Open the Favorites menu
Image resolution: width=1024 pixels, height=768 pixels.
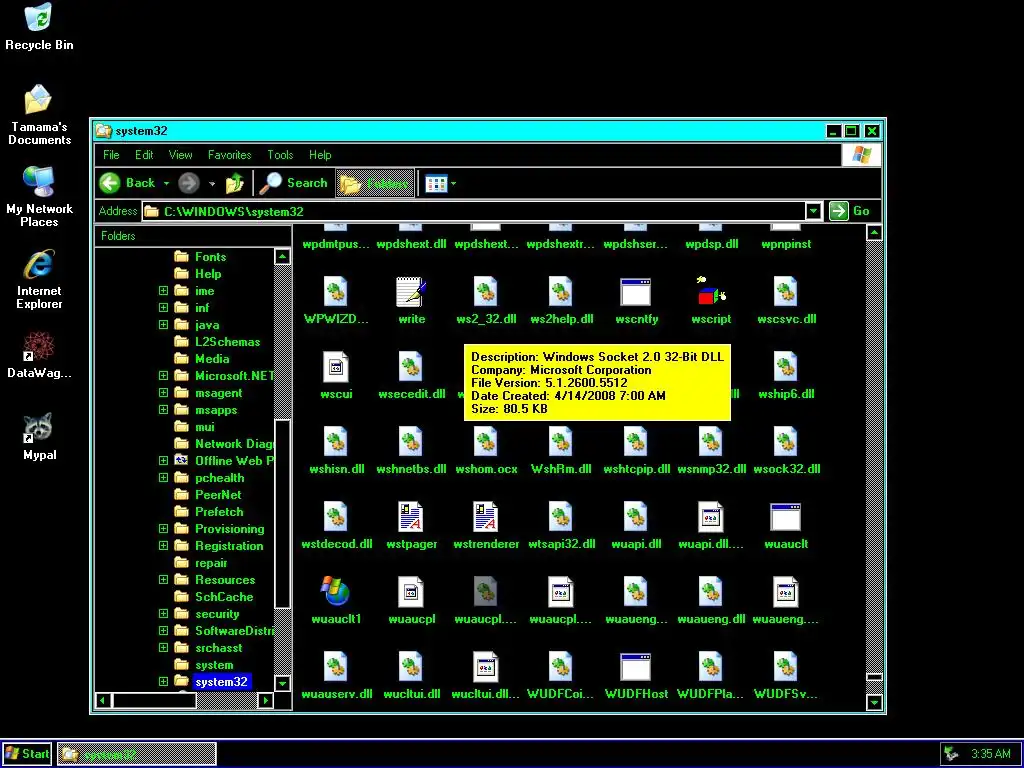tap(229, 155)
